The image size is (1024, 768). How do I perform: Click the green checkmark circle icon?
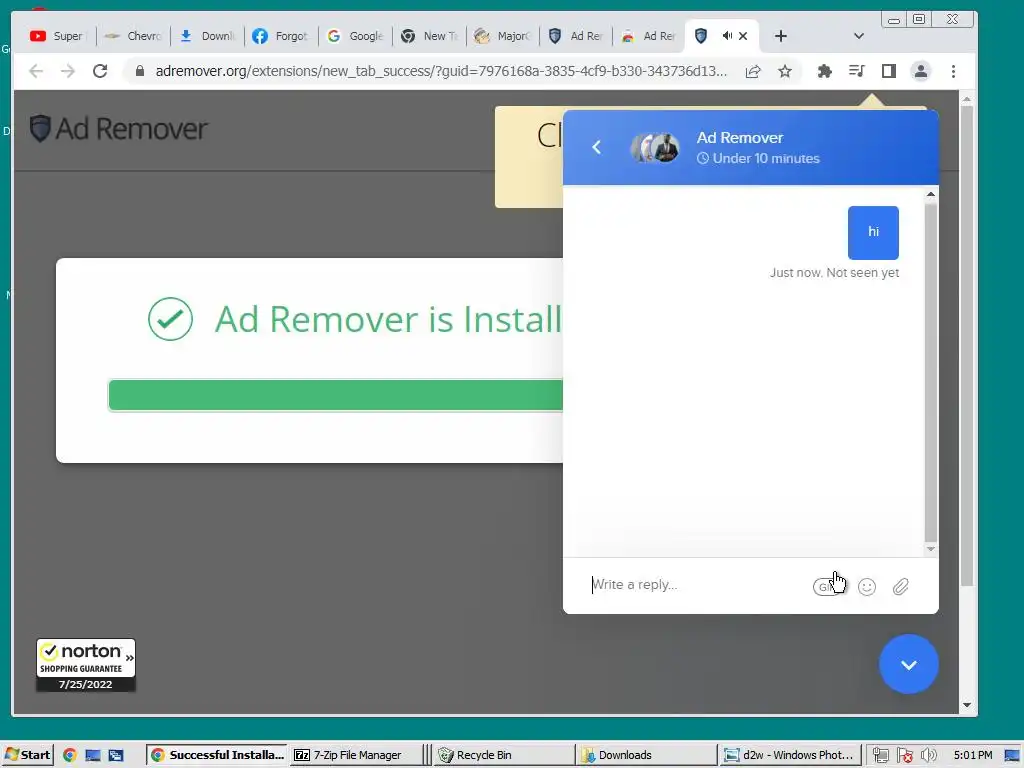point(170,319)
